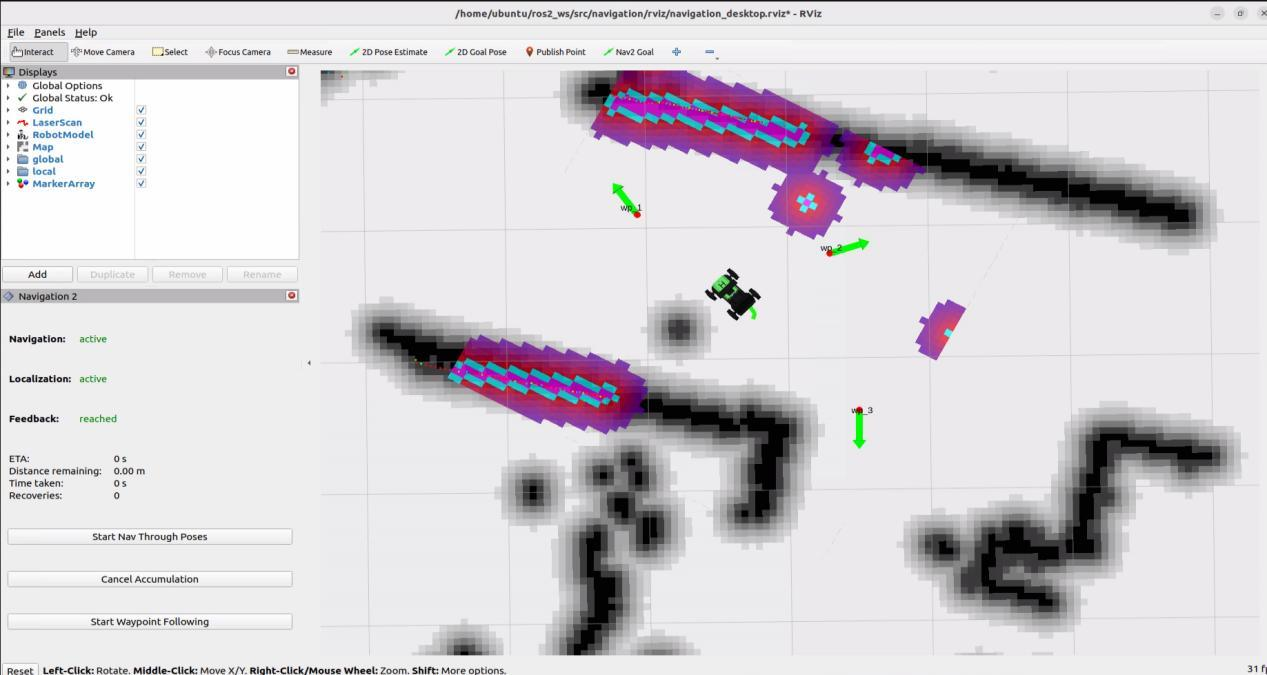Click the Add display button
1267x675 pixels.
(37, 274)
